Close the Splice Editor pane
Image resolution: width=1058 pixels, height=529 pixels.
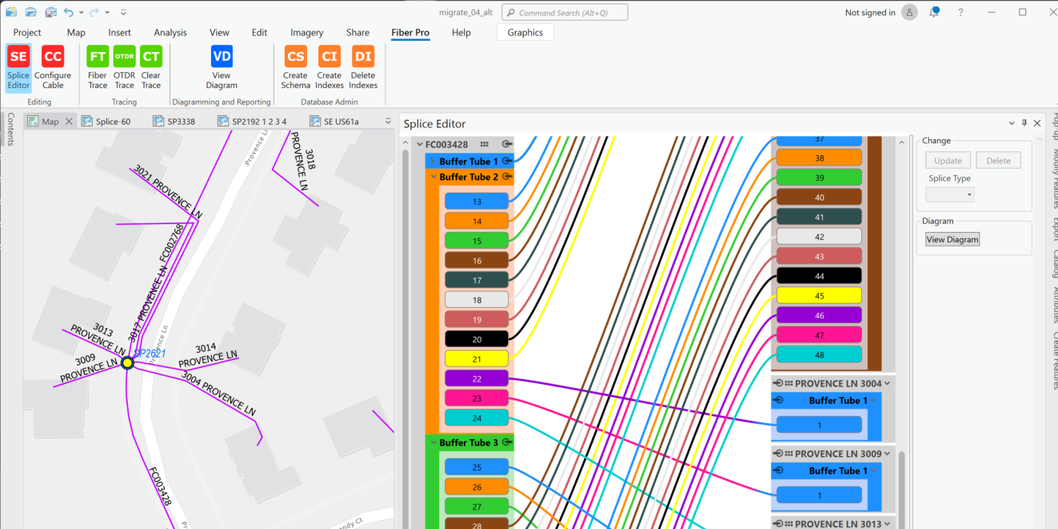point(1037,123)
